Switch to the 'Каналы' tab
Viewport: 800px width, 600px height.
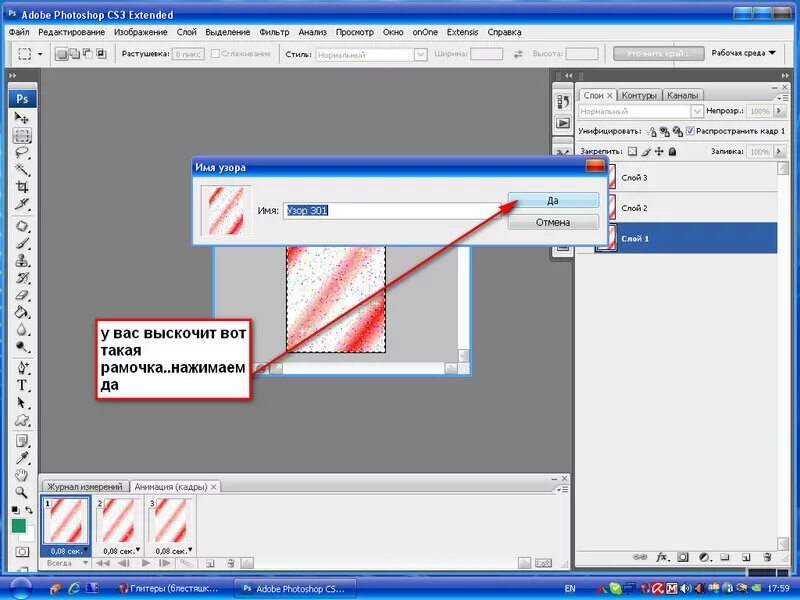[683, 95]
